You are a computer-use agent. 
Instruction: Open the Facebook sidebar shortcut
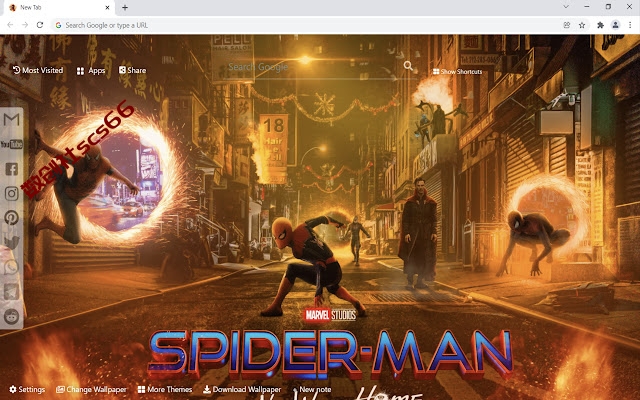(11, 169)
